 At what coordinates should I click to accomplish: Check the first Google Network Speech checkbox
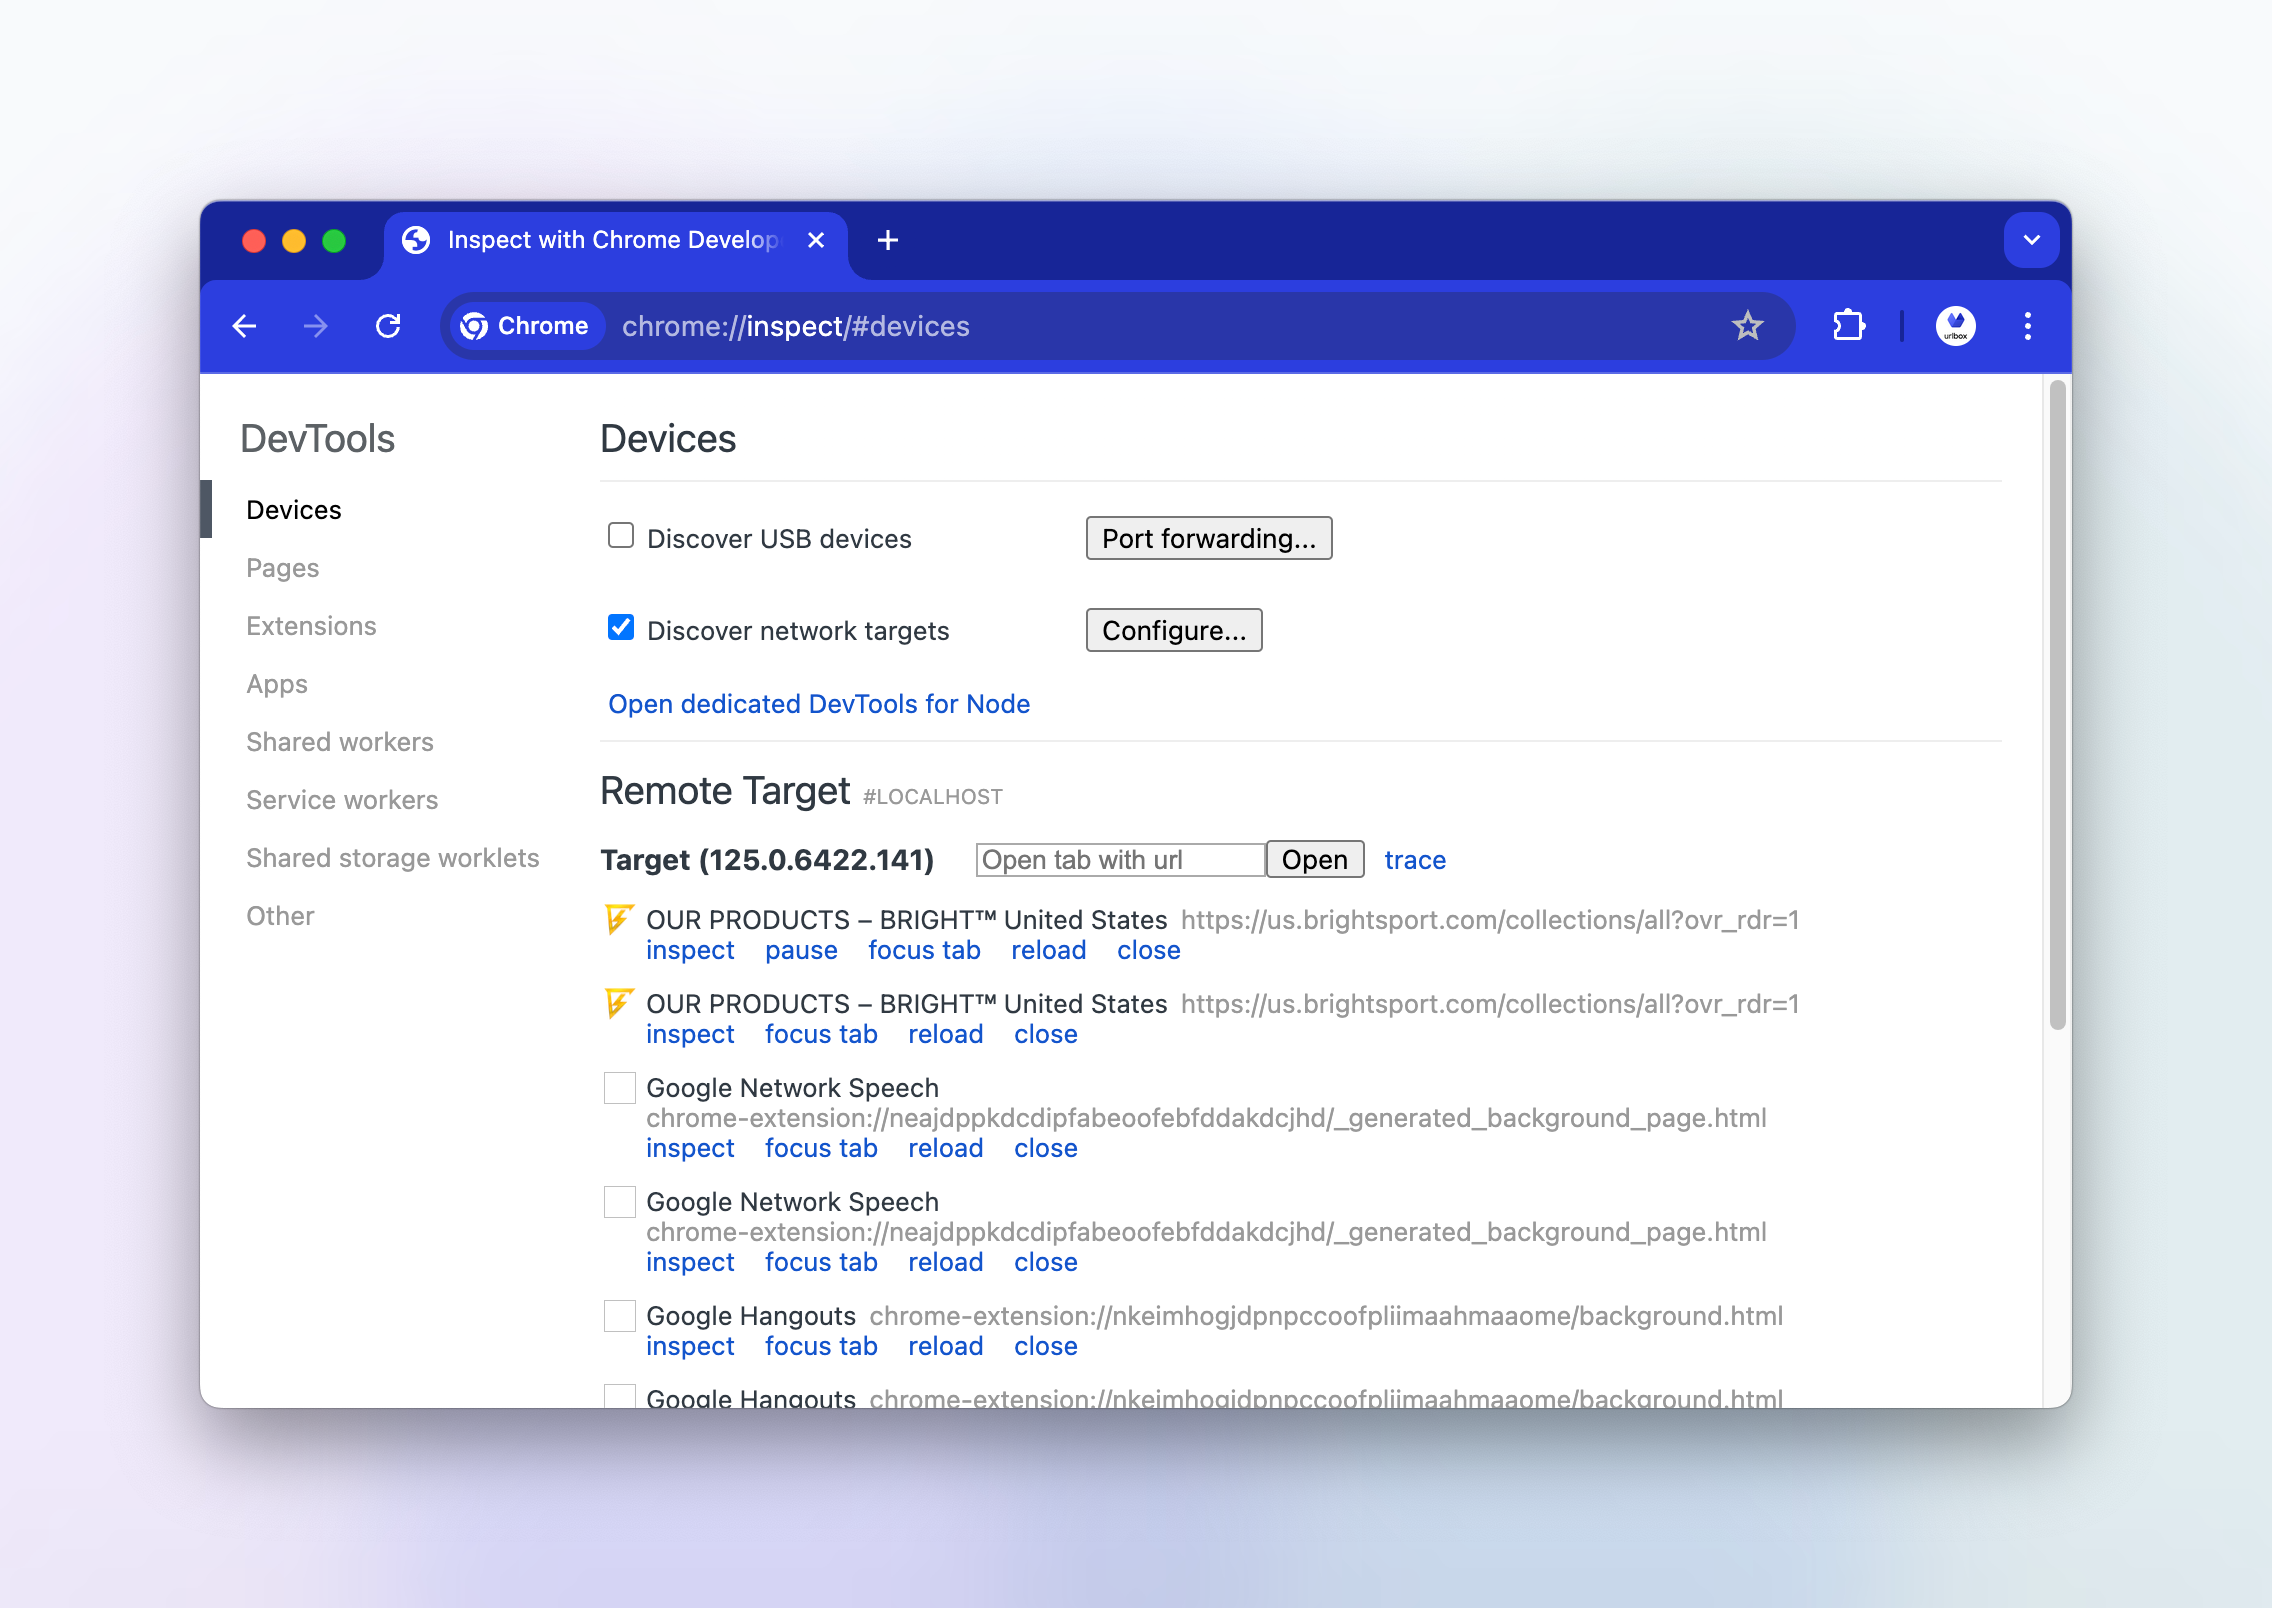[619, 1087]
